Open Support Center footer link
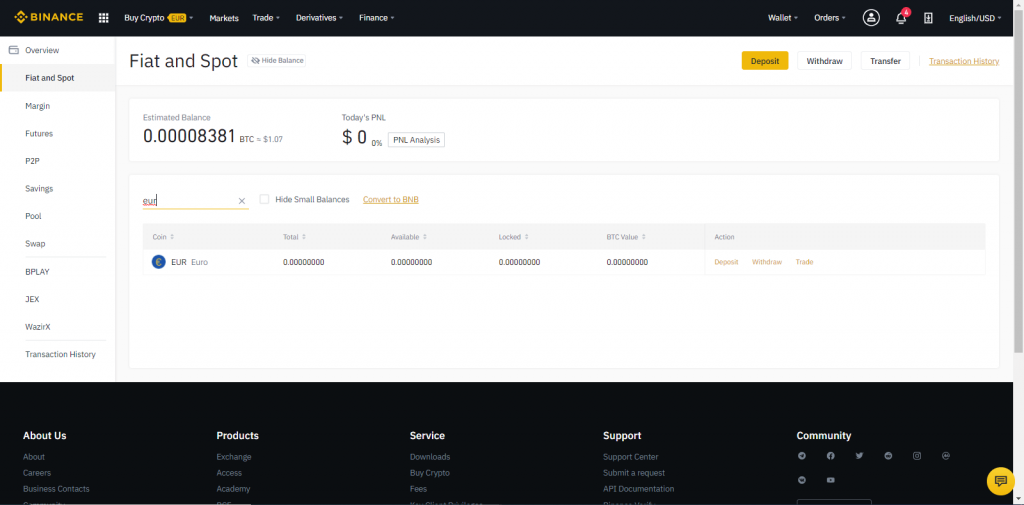This screenshot has height=505, width=1024. [x=631, y=457]
